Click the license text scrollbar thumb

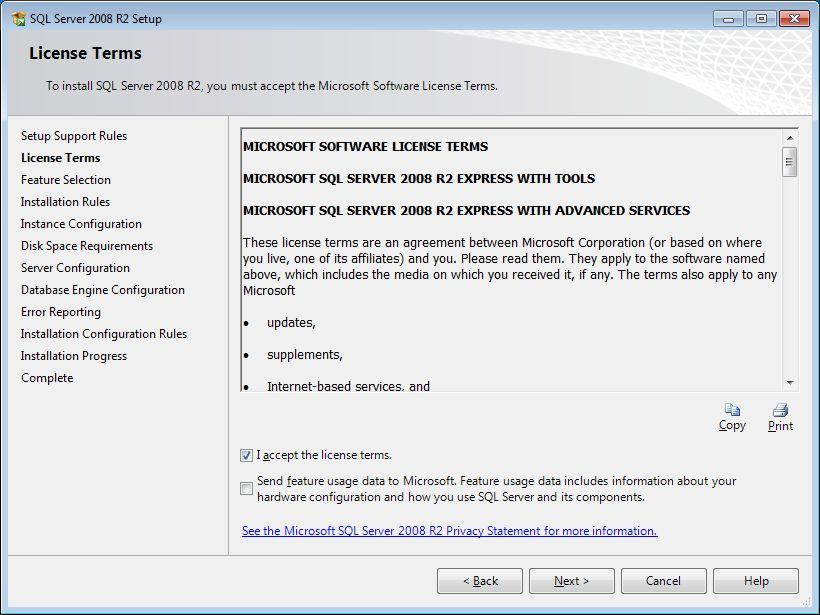pos(790,162)
